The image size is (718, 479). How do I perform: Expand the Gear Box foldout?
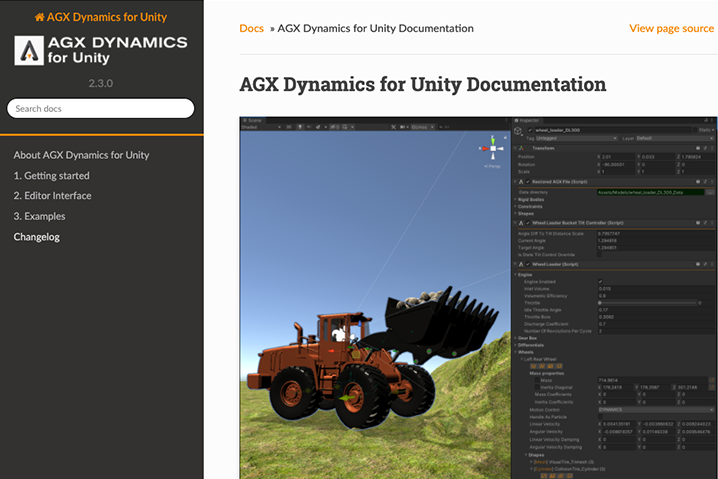coord(515,338)
